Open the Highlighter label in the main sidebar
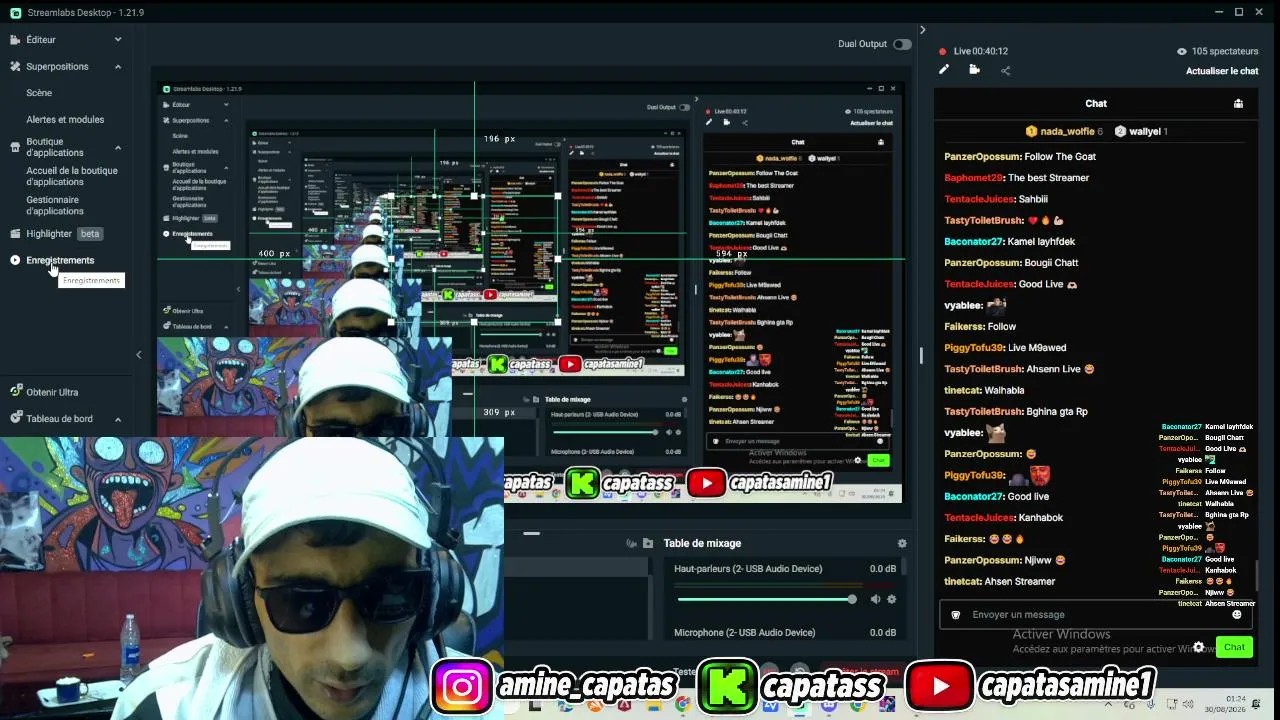Screen dimensions: 1280x720 click(x=49, y=234)
